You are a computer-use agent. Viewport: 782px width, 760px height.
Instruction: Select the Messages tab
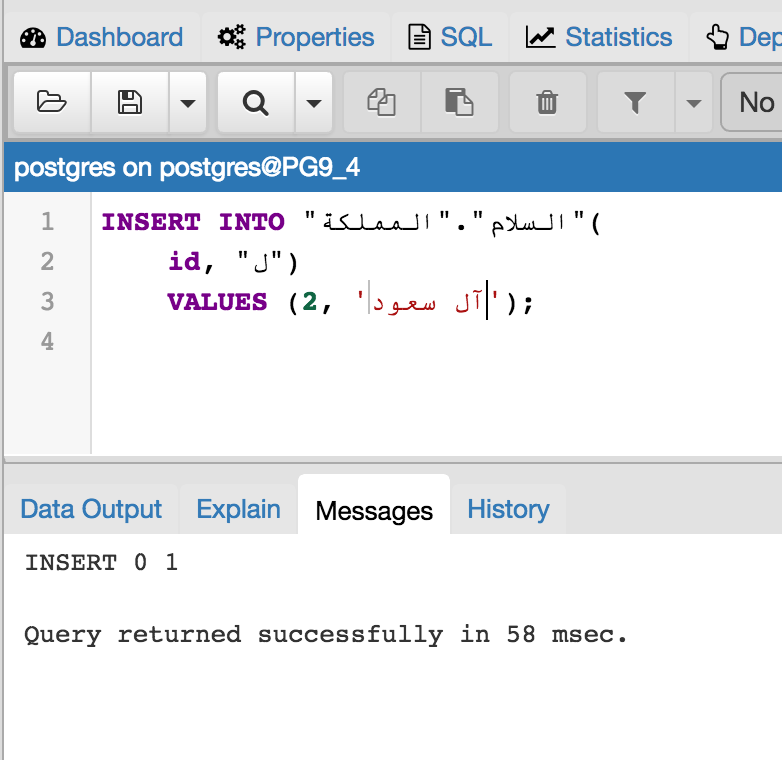coord(374,511)
